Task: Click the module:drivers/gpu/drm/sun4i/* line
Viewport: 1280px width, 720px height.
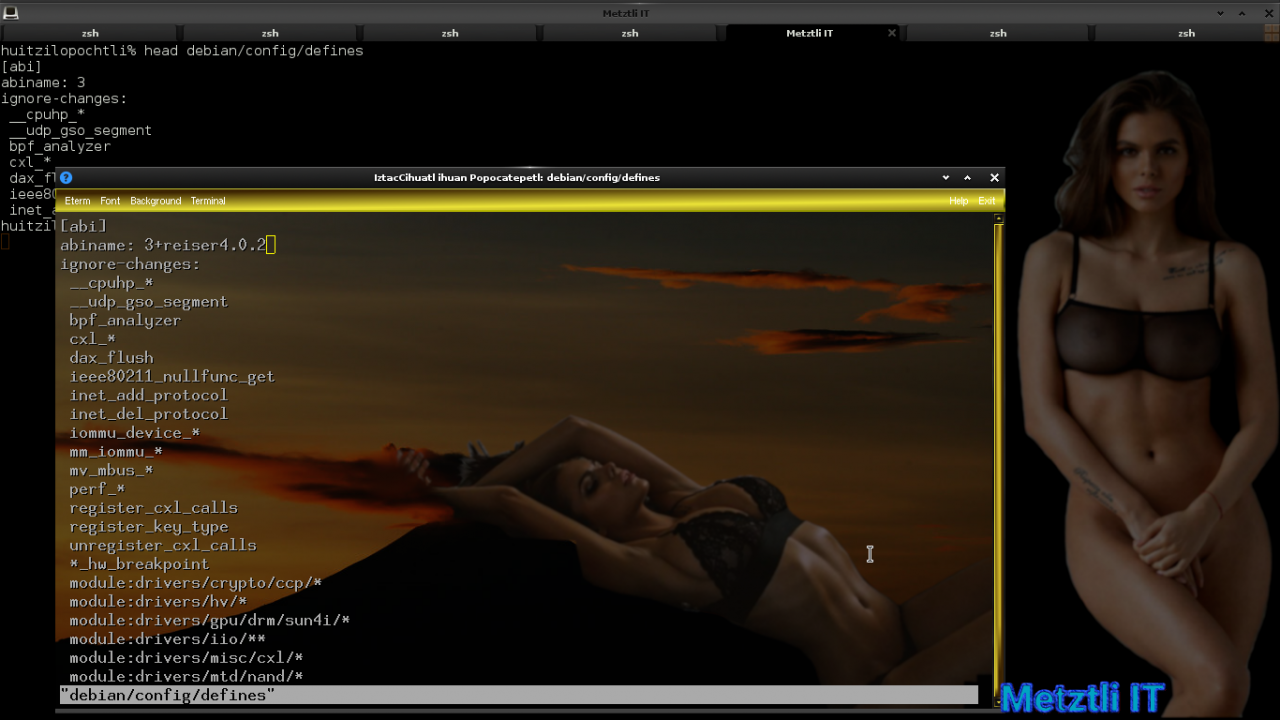Action: (209, 620)
